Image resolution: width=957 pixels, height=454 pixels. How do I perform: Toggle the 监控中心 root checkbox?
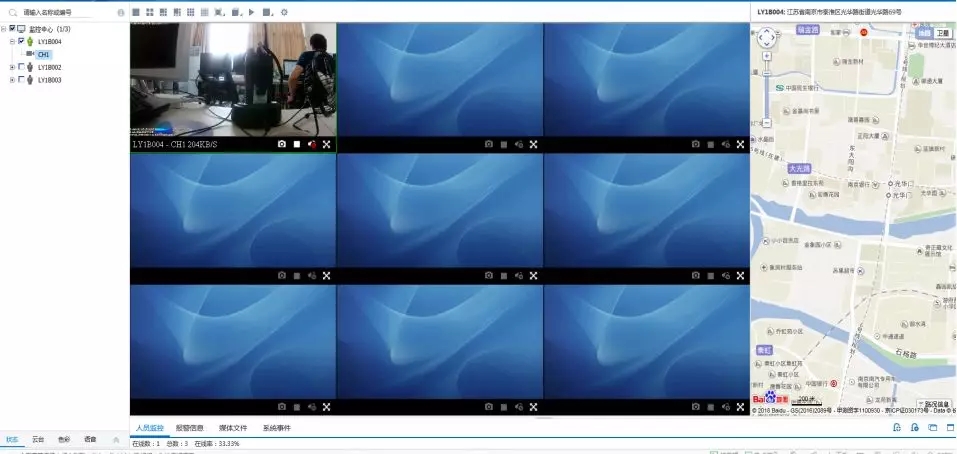pos(12,28)
